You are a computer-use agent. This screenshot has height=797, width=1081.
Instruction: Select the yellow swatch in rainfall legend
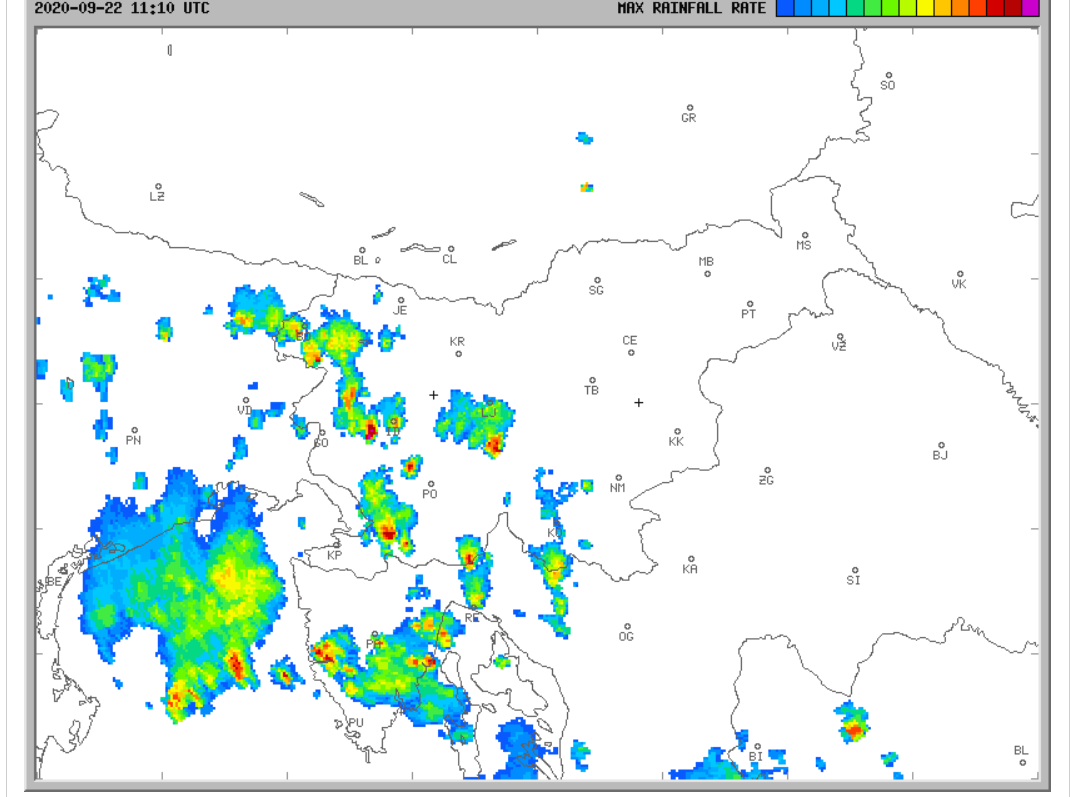[x=925, y=9]
